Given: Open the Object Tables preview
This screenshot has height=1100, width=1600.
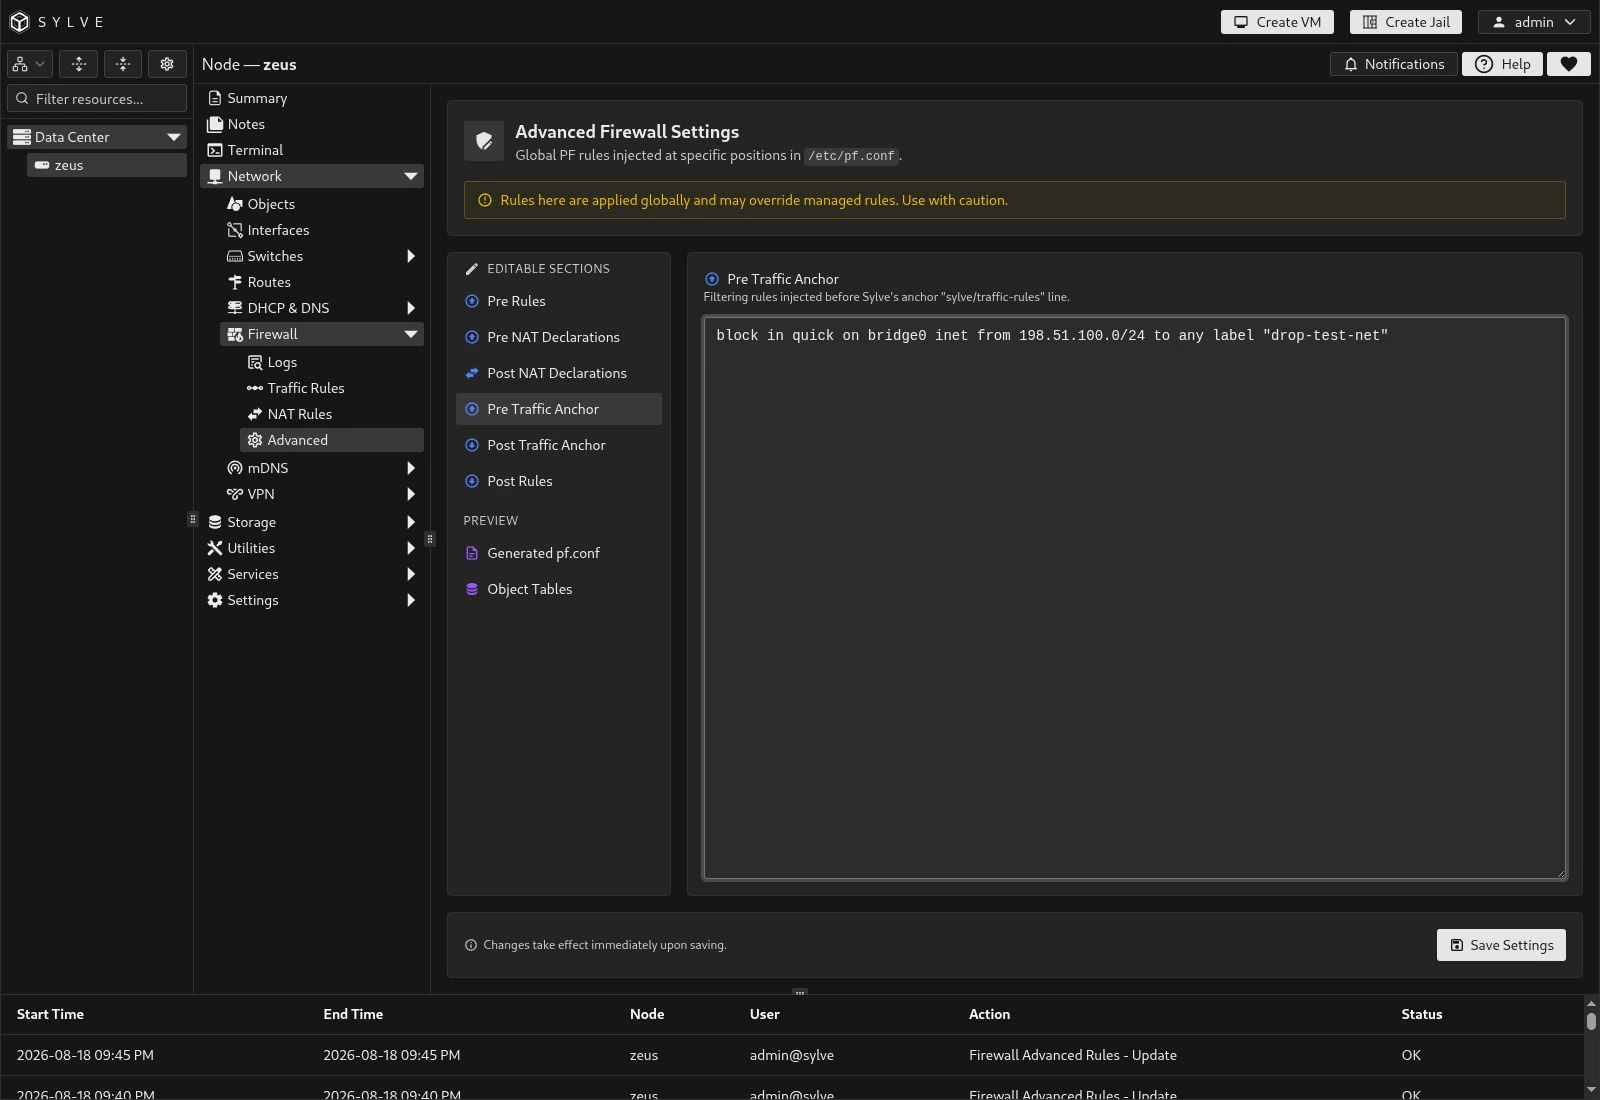Looking at the screenshot, I should coord(559,589).
